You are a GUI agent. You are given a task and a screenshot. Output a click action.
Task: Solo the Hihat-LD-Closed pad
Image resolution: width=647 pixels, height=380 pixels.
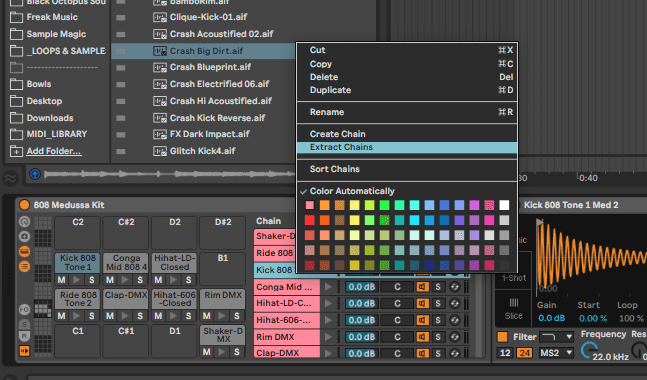189,280
